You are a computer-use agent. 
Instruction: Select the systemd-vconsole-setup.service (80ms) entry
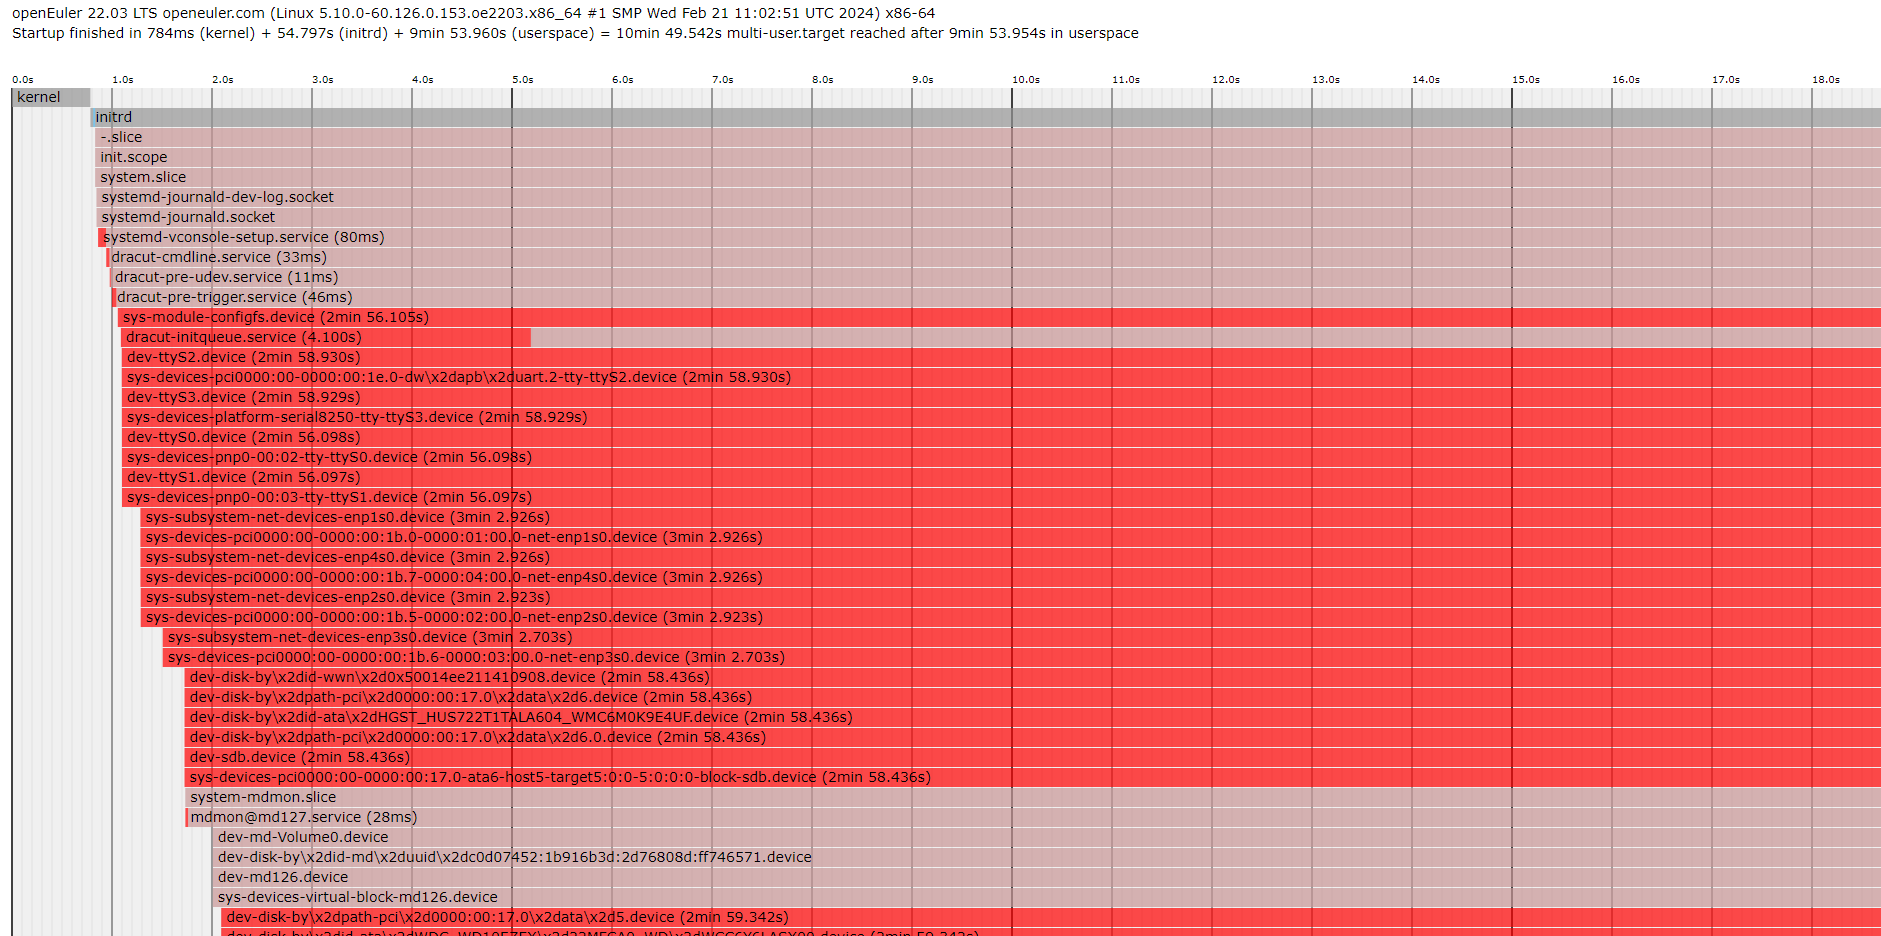(x=243, y=237)
